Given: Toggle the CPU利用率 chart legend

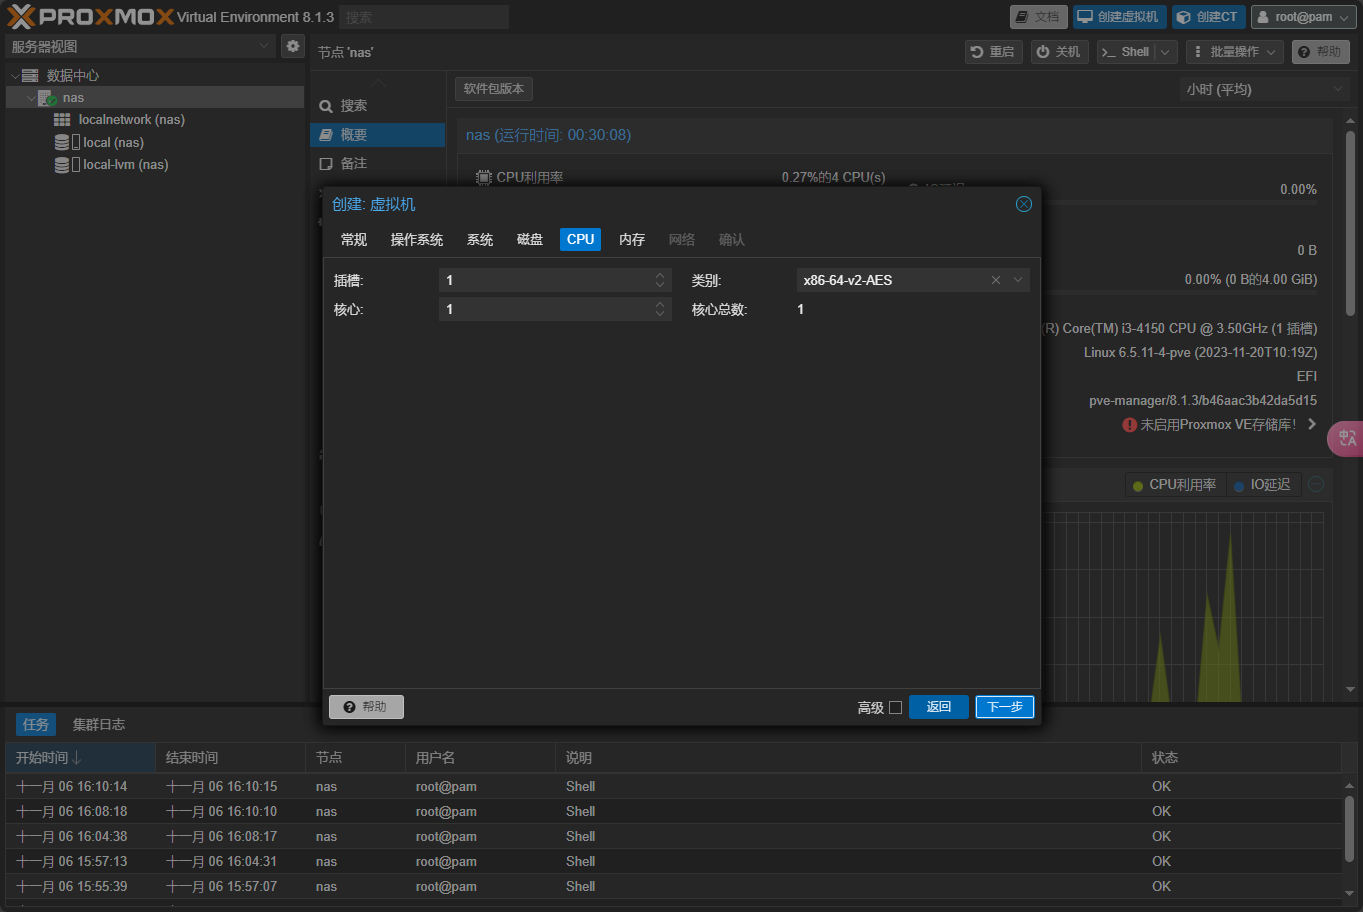Looking at the screenshot, I should [x=1173, y=485].
